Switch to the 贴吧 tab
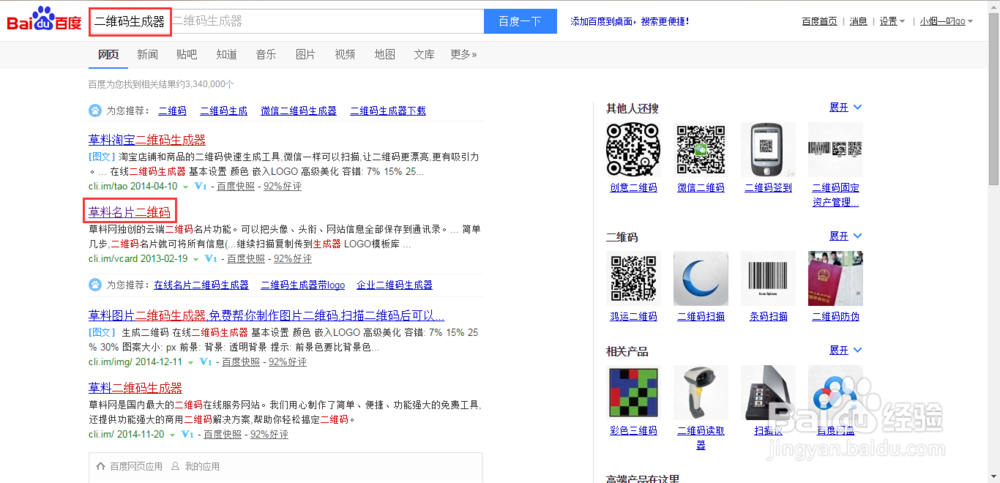The height and width of the screenshot is (483, 1000). tap(187, 54)
